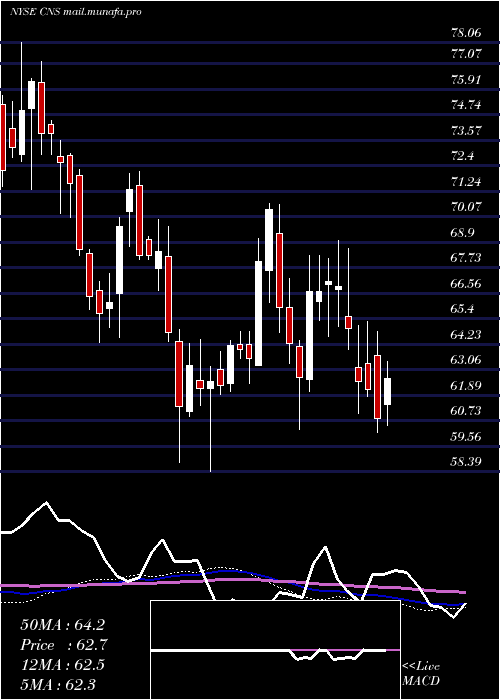Select the 72.4 price axis label
The width and height of the screenshot is (500, 700).
tap(464, 156)
